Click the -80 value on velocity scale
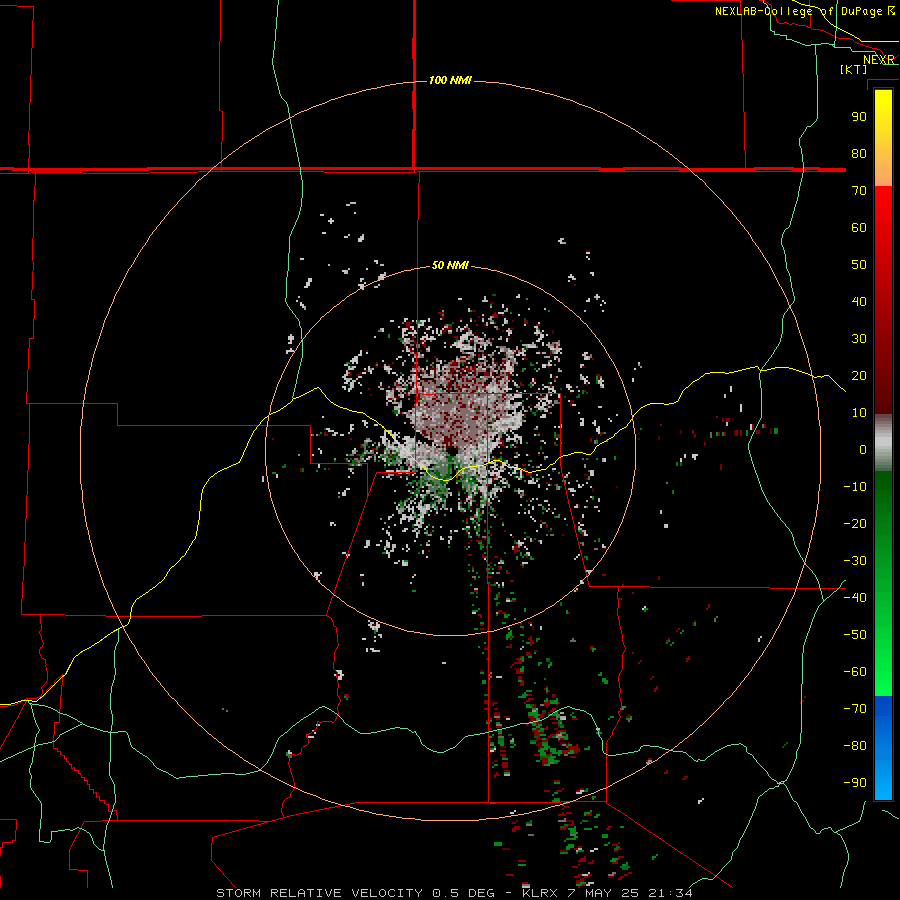 (855, 746)
